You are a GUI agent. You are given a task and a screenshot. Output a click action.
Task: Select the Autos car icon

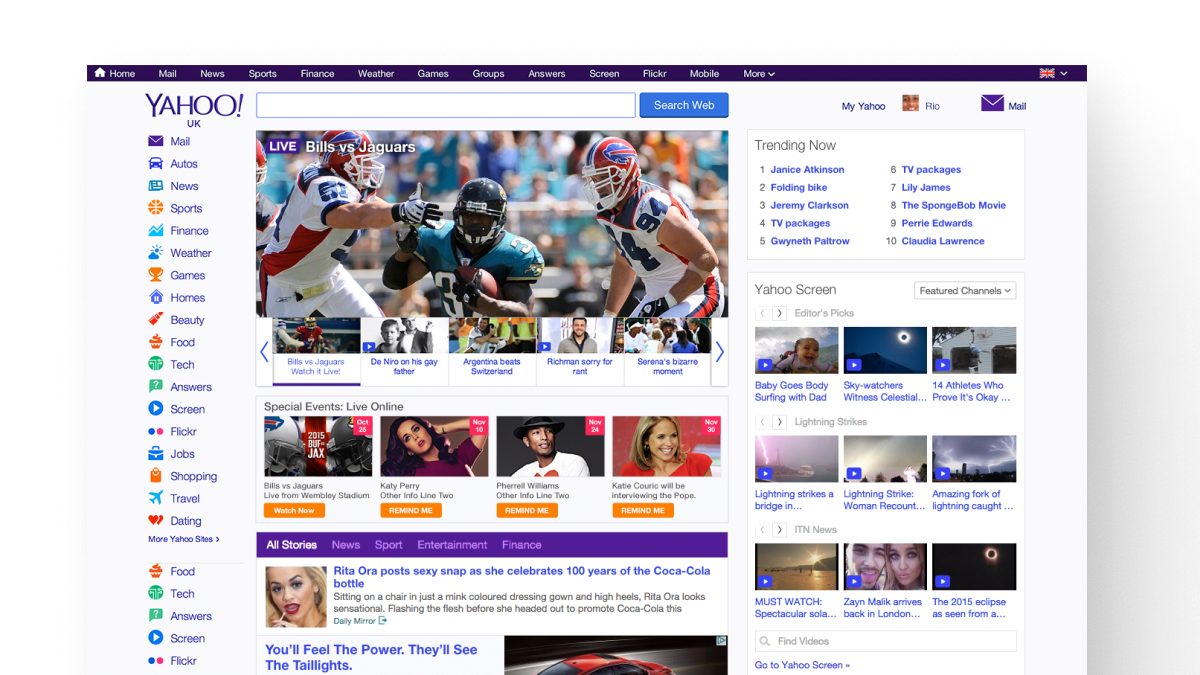[156, 163]
